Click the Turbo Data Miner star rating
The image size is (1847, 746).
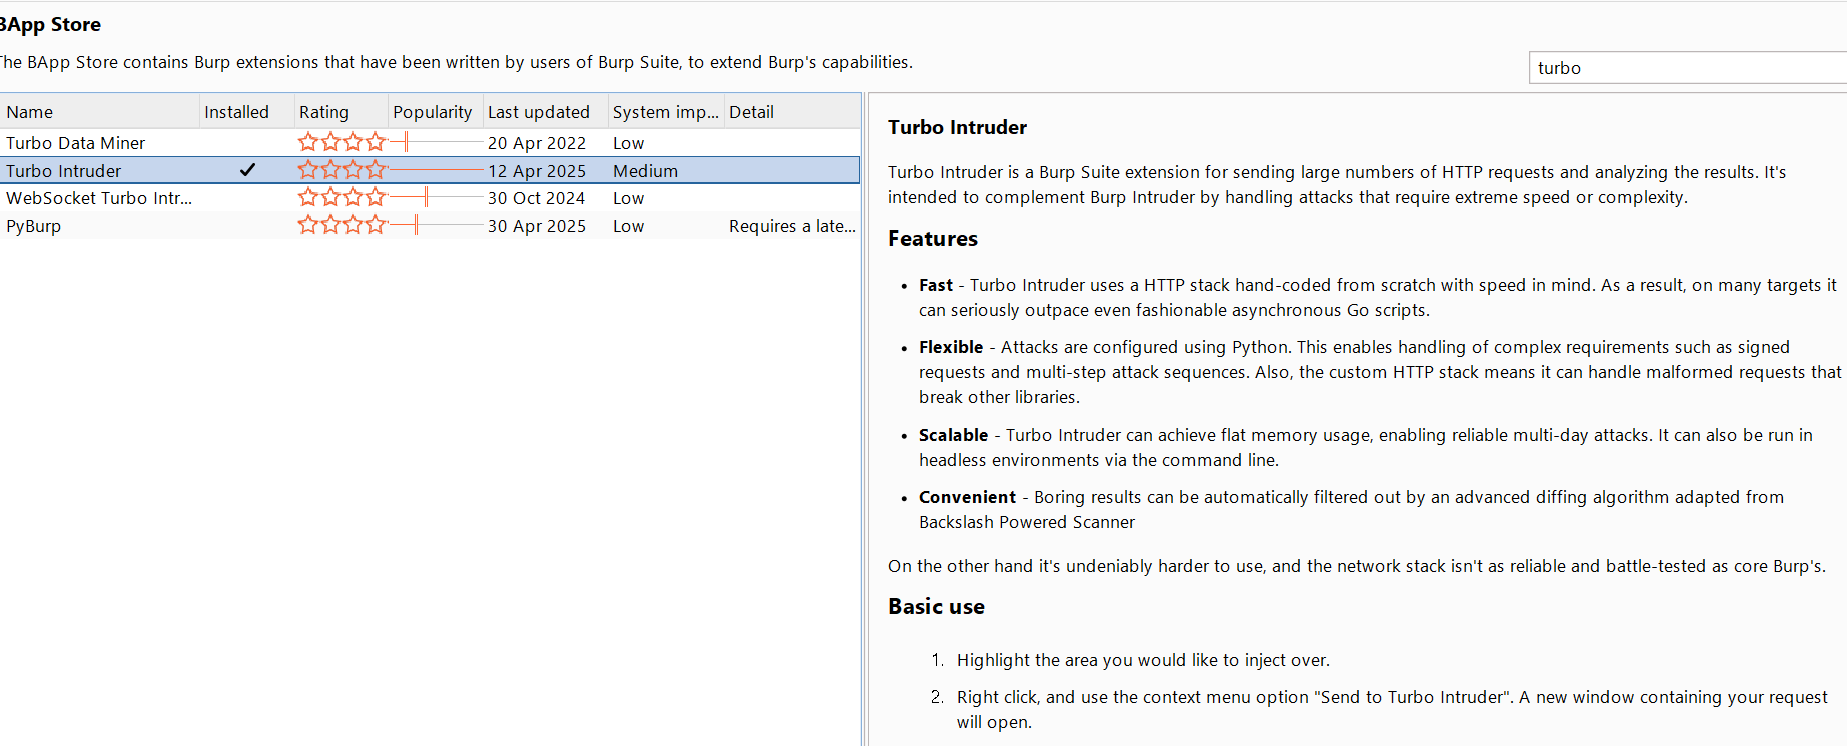coord(341,143)
